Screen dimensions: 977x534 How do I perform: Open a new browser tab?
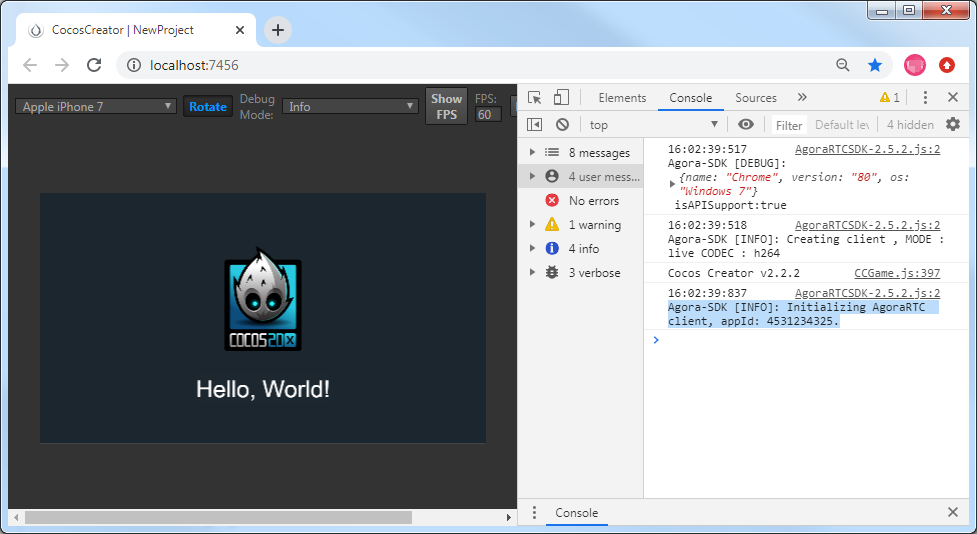tap(278, 30)
